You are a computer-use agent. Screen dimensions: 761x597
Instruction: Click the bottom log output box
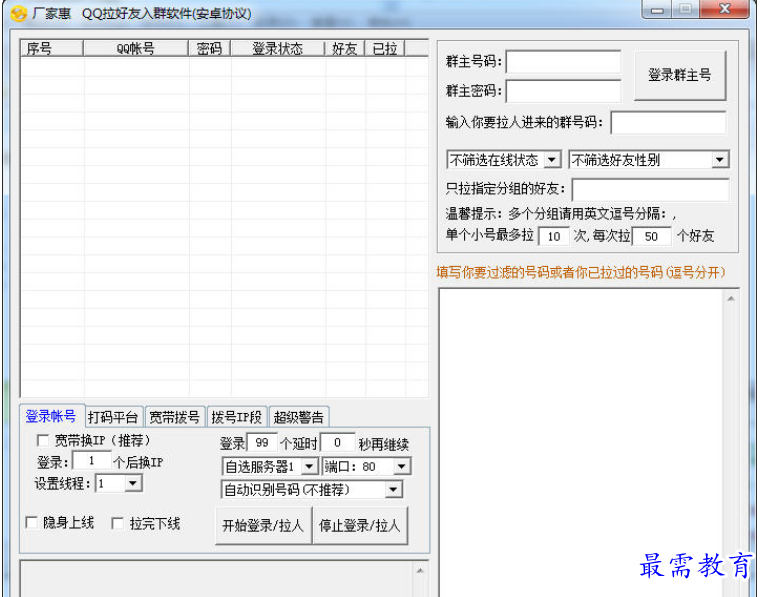point(217,579)
